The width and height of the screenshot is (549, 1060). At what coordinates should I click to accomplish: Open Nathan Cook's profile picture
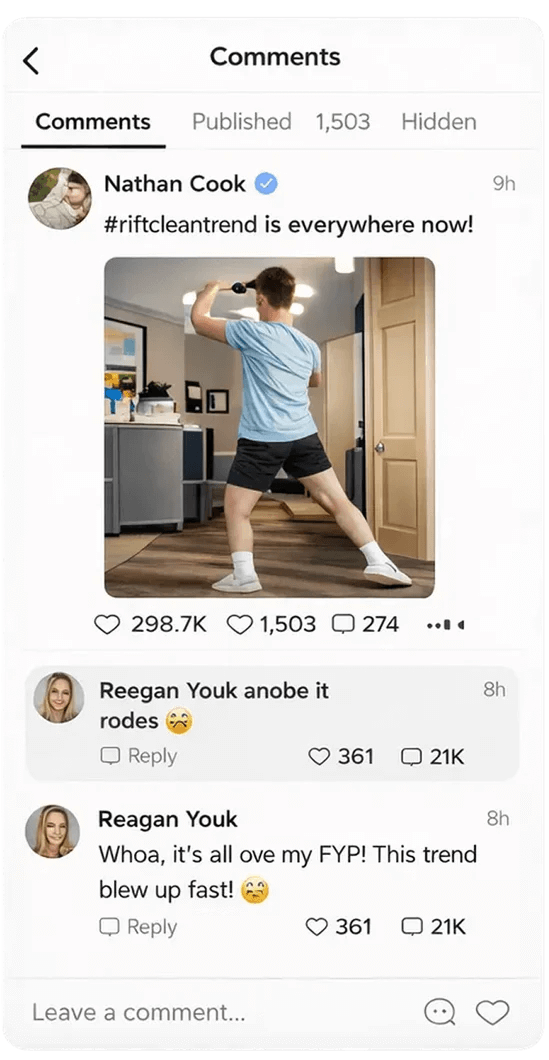pyautogui.click(x=59, y=199)
